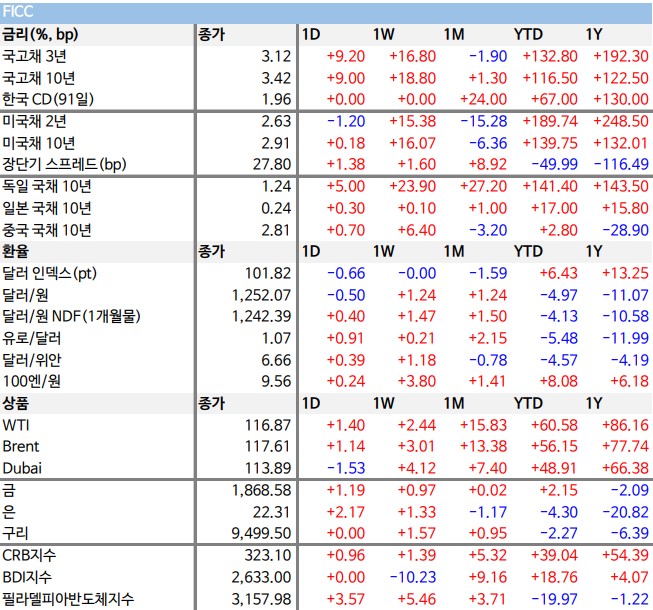653x610 pixels.
Task: Click Brent row label
Action: pos(21,447)
